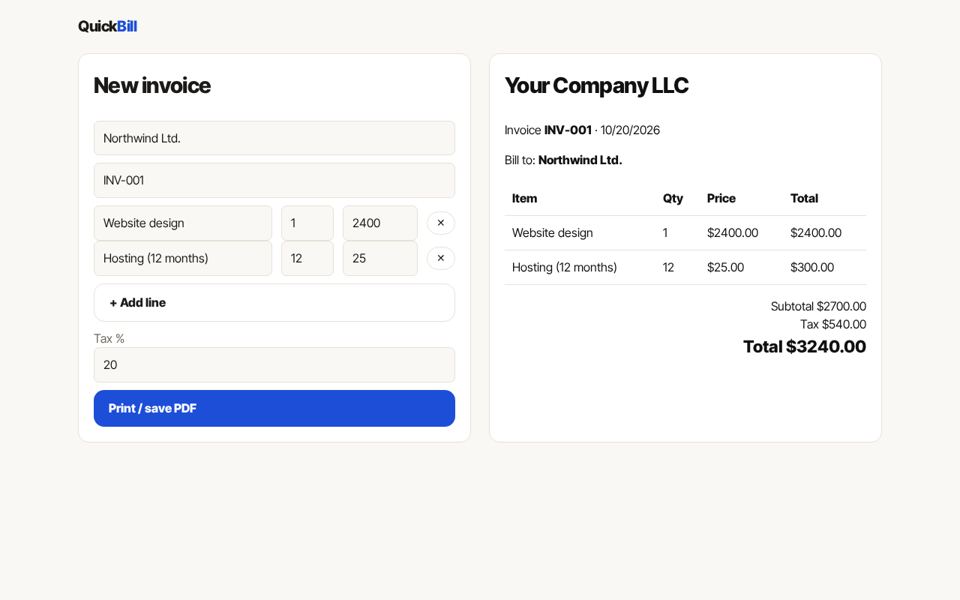The width and height of the screenshot is (960, 600).
Task: Click the Qty column header
Action: [672, 198]
